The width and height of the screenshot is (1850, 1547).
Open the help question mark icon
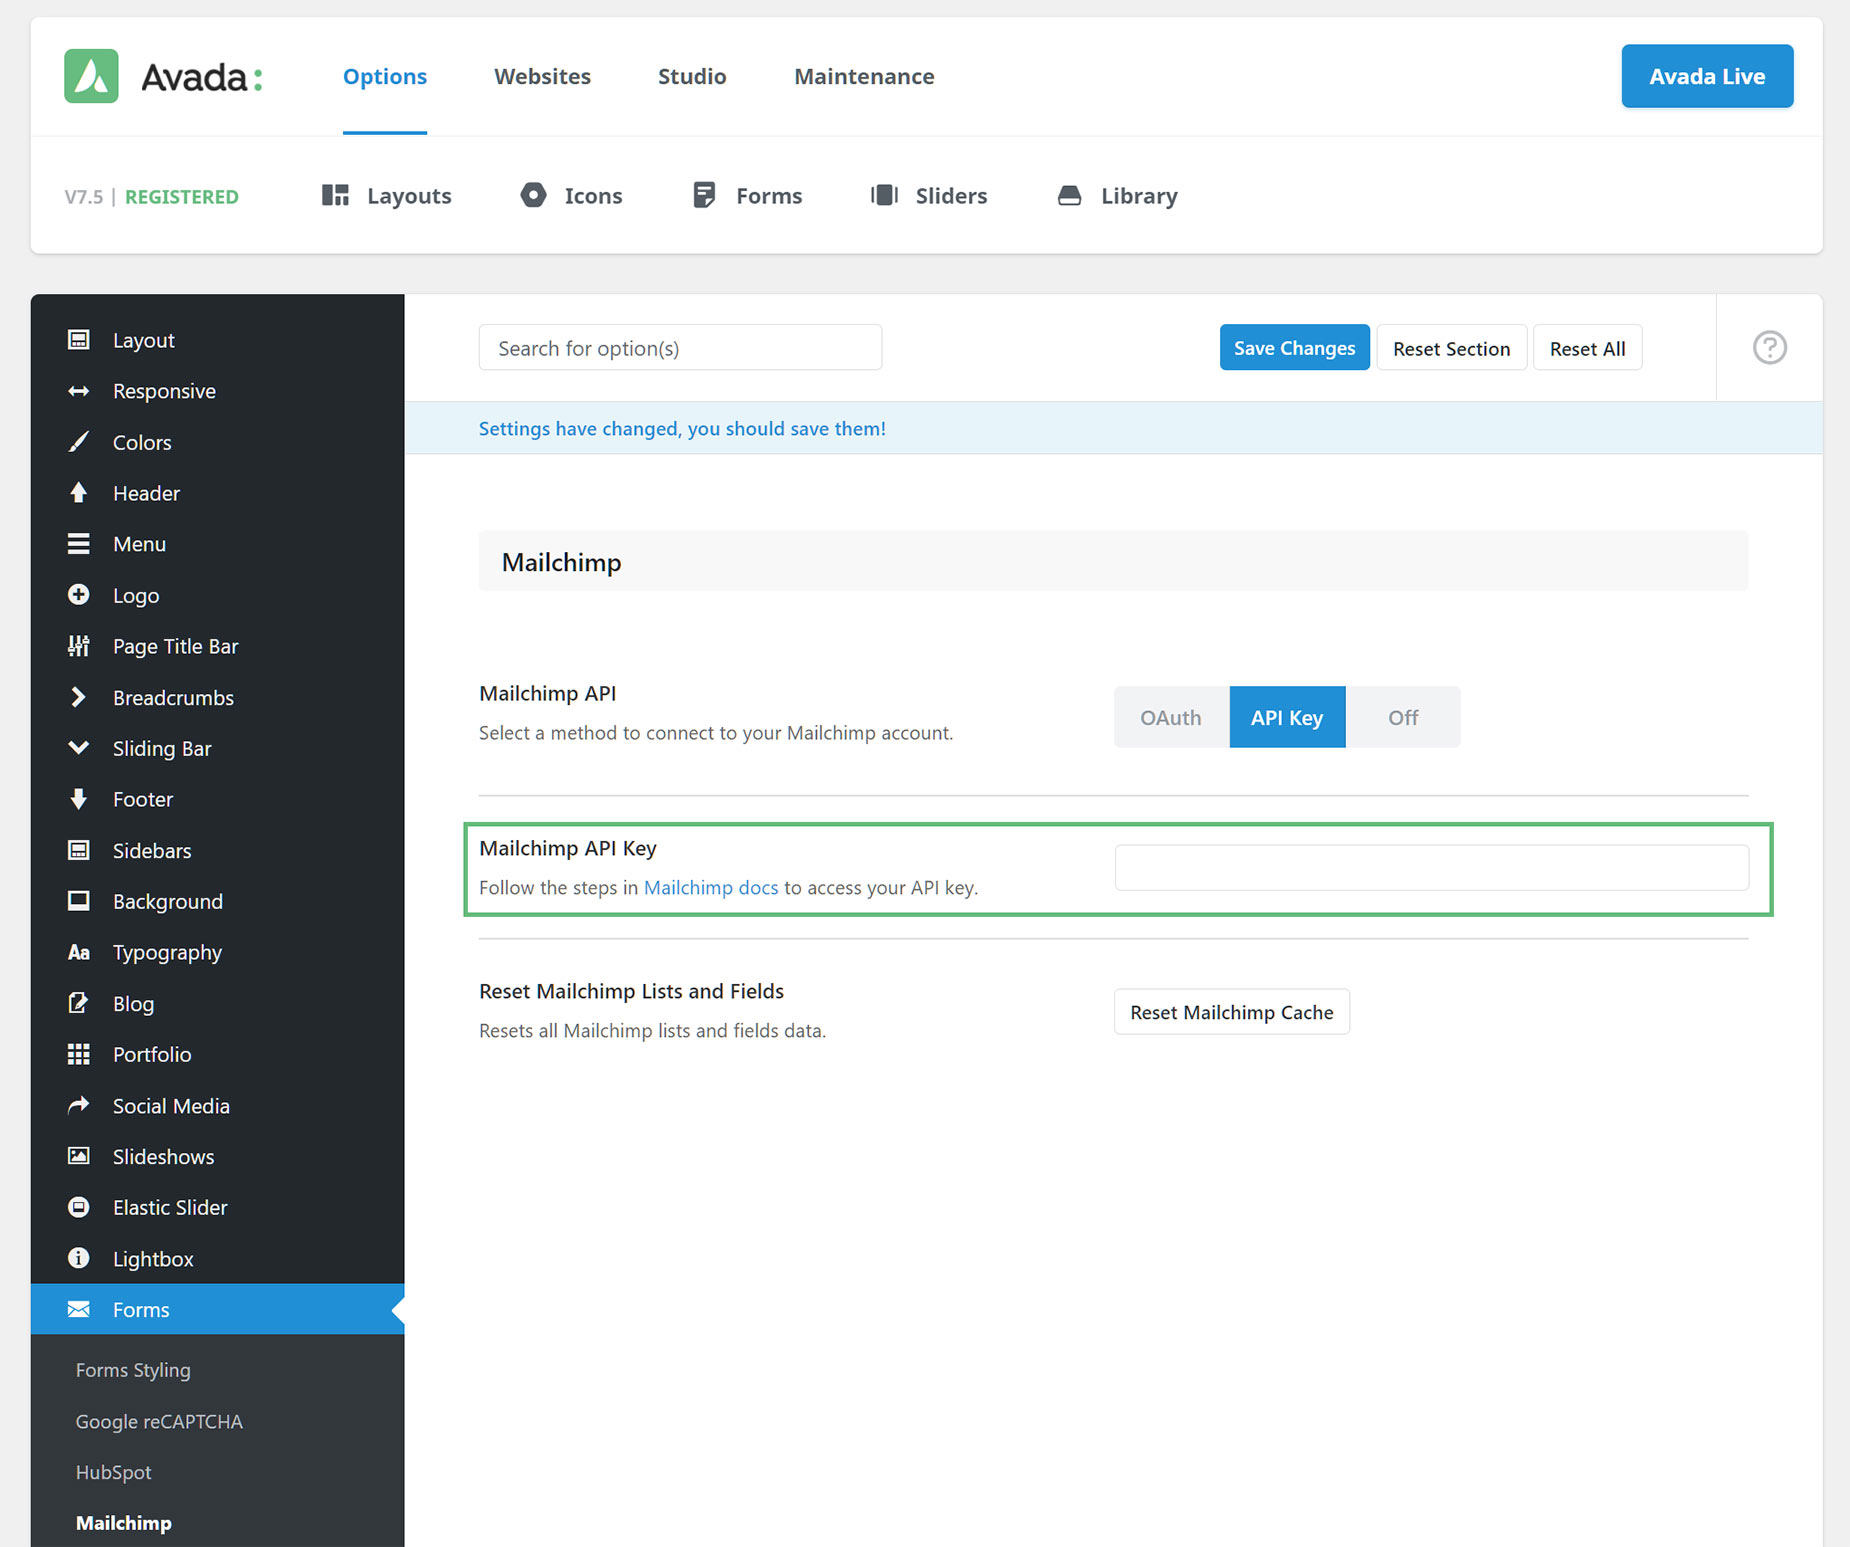(x=1769, y=348)
